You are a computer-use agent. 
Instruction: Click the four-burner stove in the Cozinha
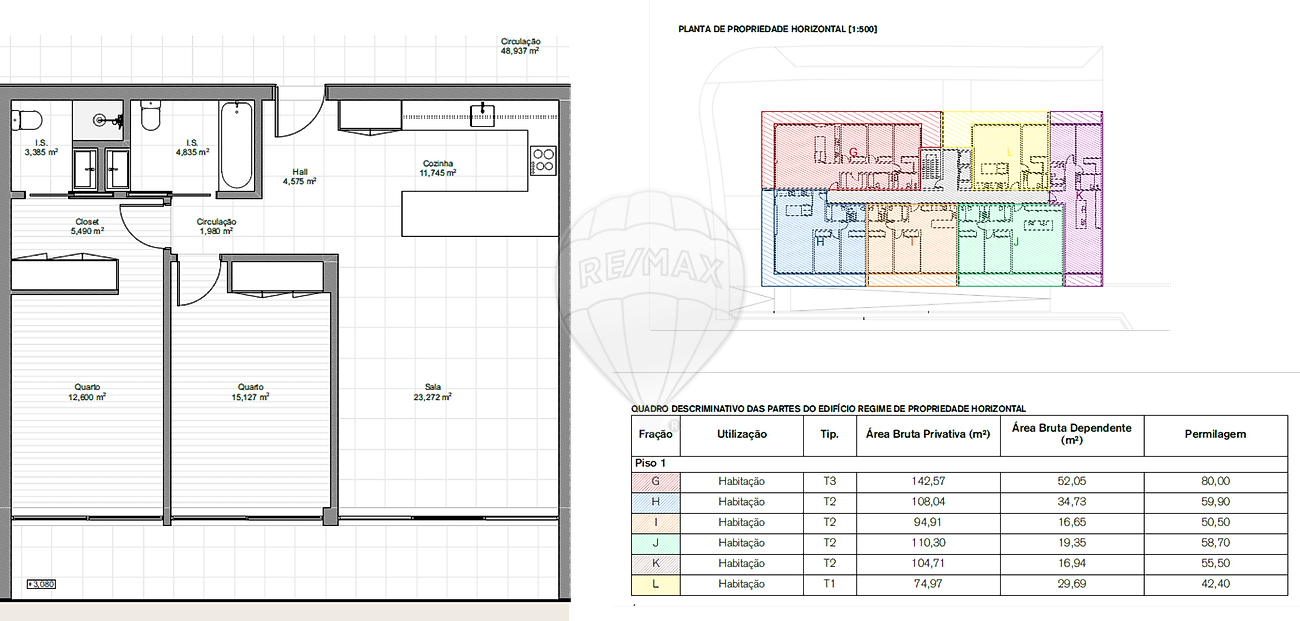(543, 160)
